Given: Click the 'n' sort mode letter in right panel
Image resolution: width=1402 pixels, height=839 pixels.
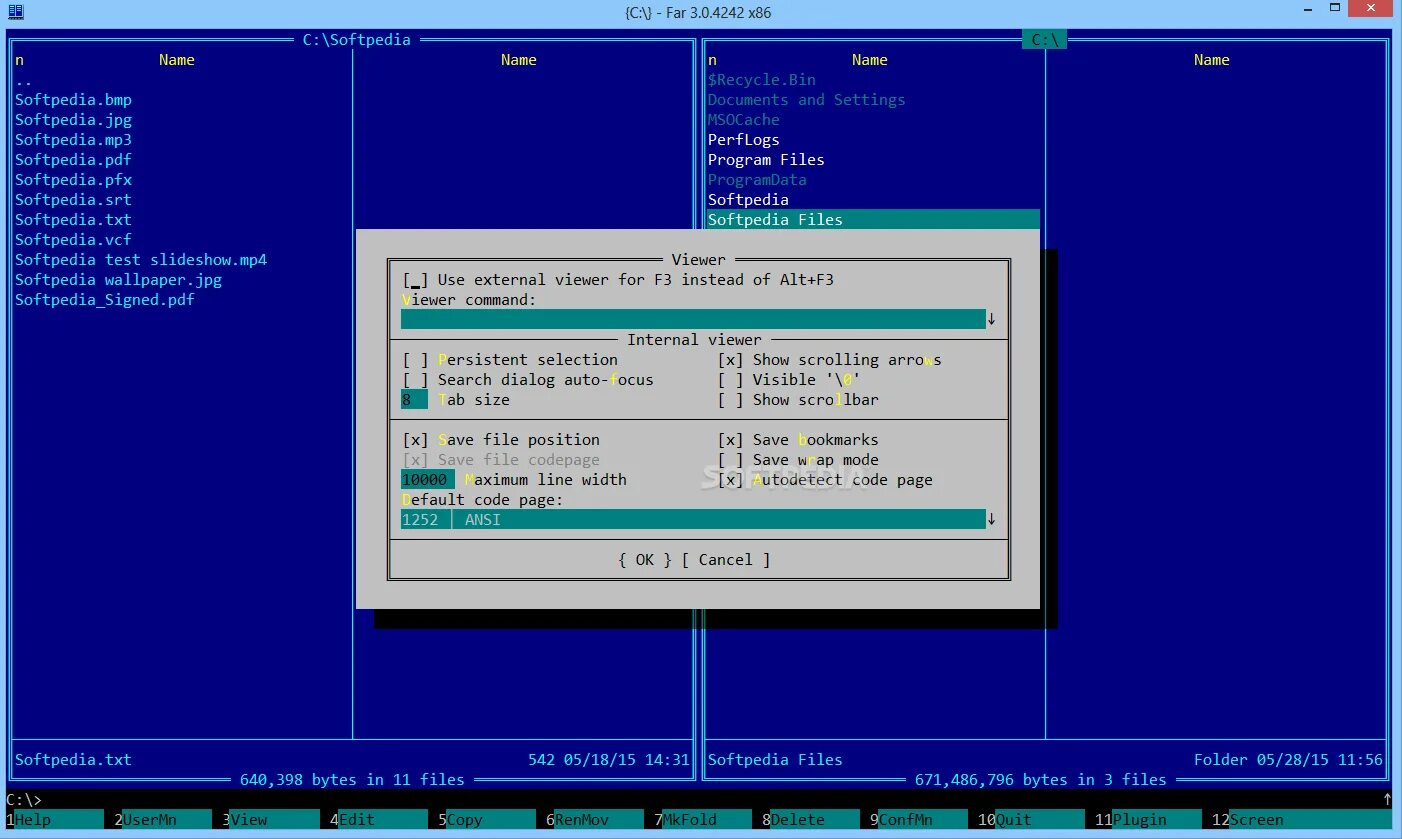Looking at the screenshot, I should pyautogui.click(x=712, y=60).
